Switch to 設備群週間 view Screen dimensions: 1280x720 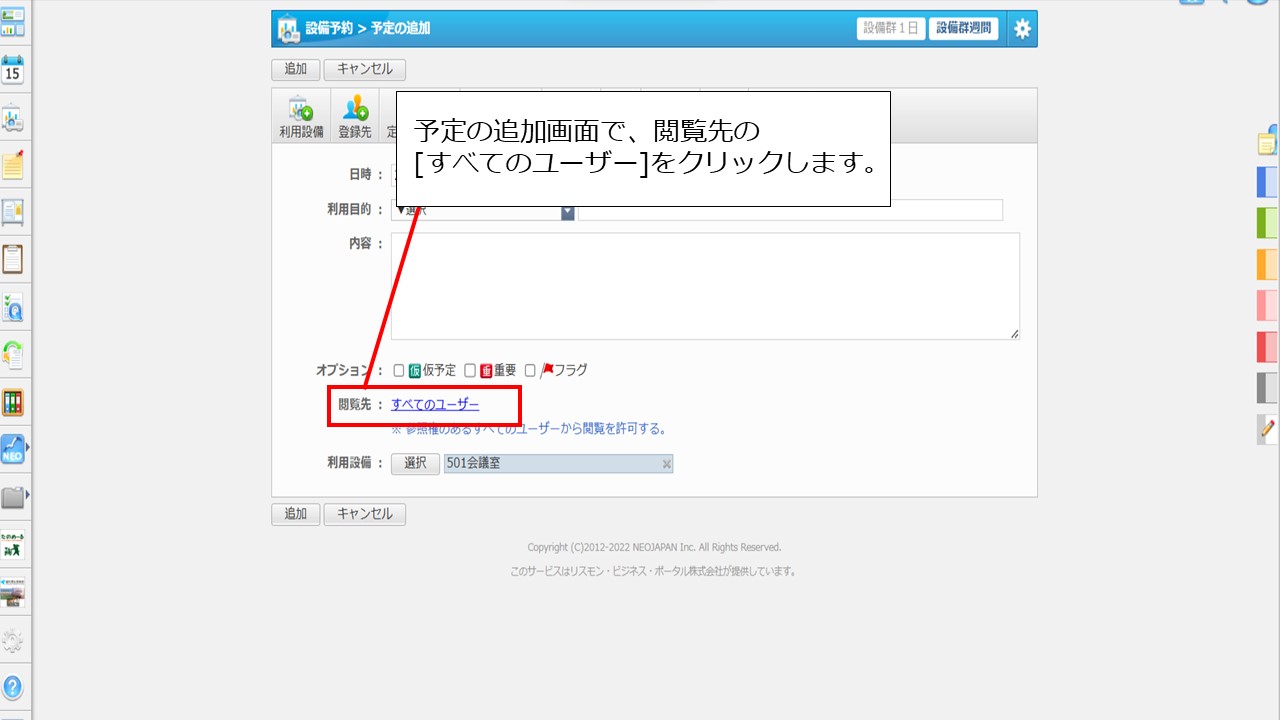[964, 29]
